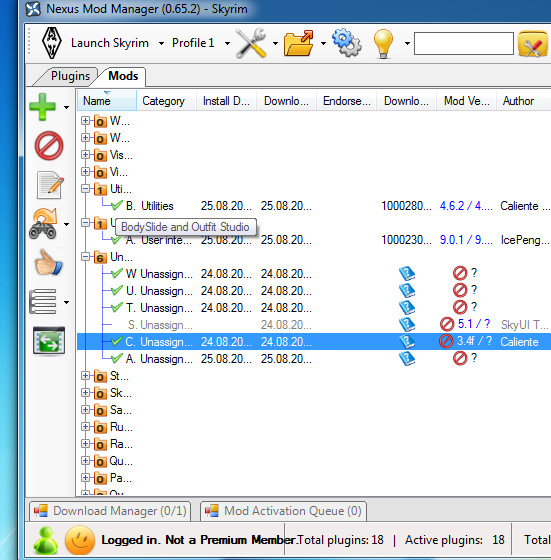
Task: Expand the Sk... category node
Action: [85, 392]
